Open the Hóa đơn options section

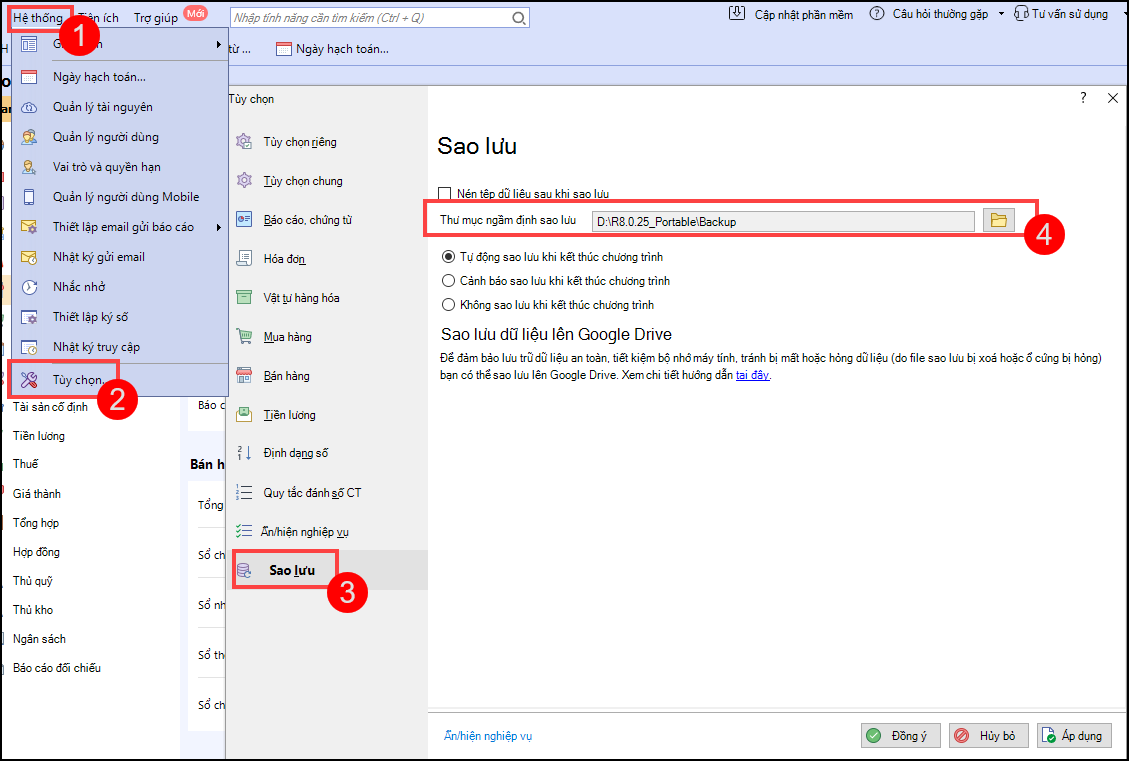284,259
